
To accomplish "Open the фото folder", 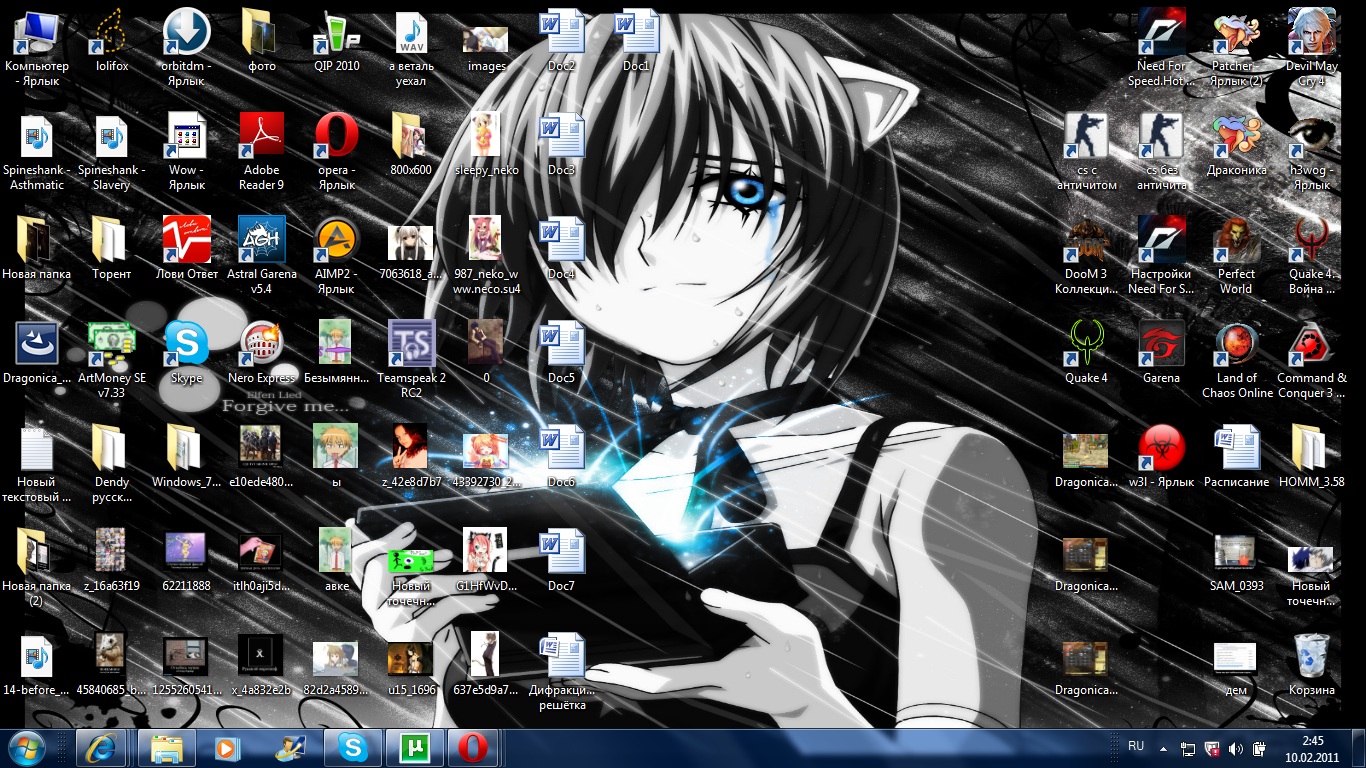I will (x=261, y=32).
